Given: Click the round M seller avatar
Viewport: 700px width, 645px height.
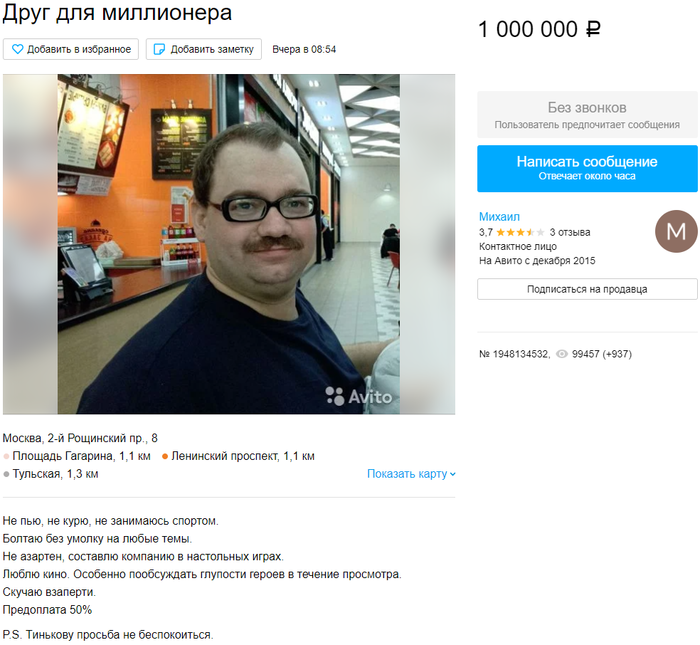Looking at the screenshot, I should click(676, 231).
